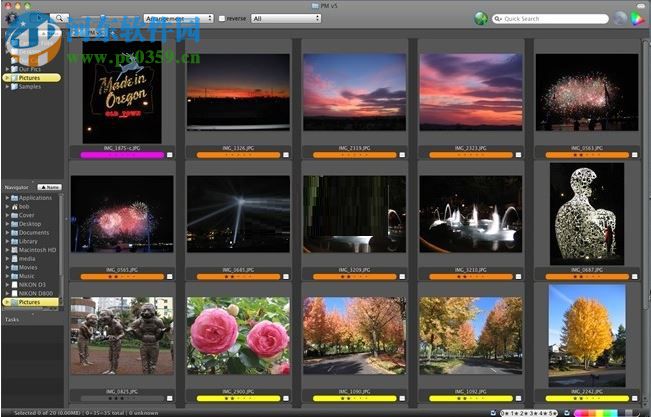Select the yellow autumn tree thumbnail
This screenshot has height=417, width=651.
[x=587, y=336]
